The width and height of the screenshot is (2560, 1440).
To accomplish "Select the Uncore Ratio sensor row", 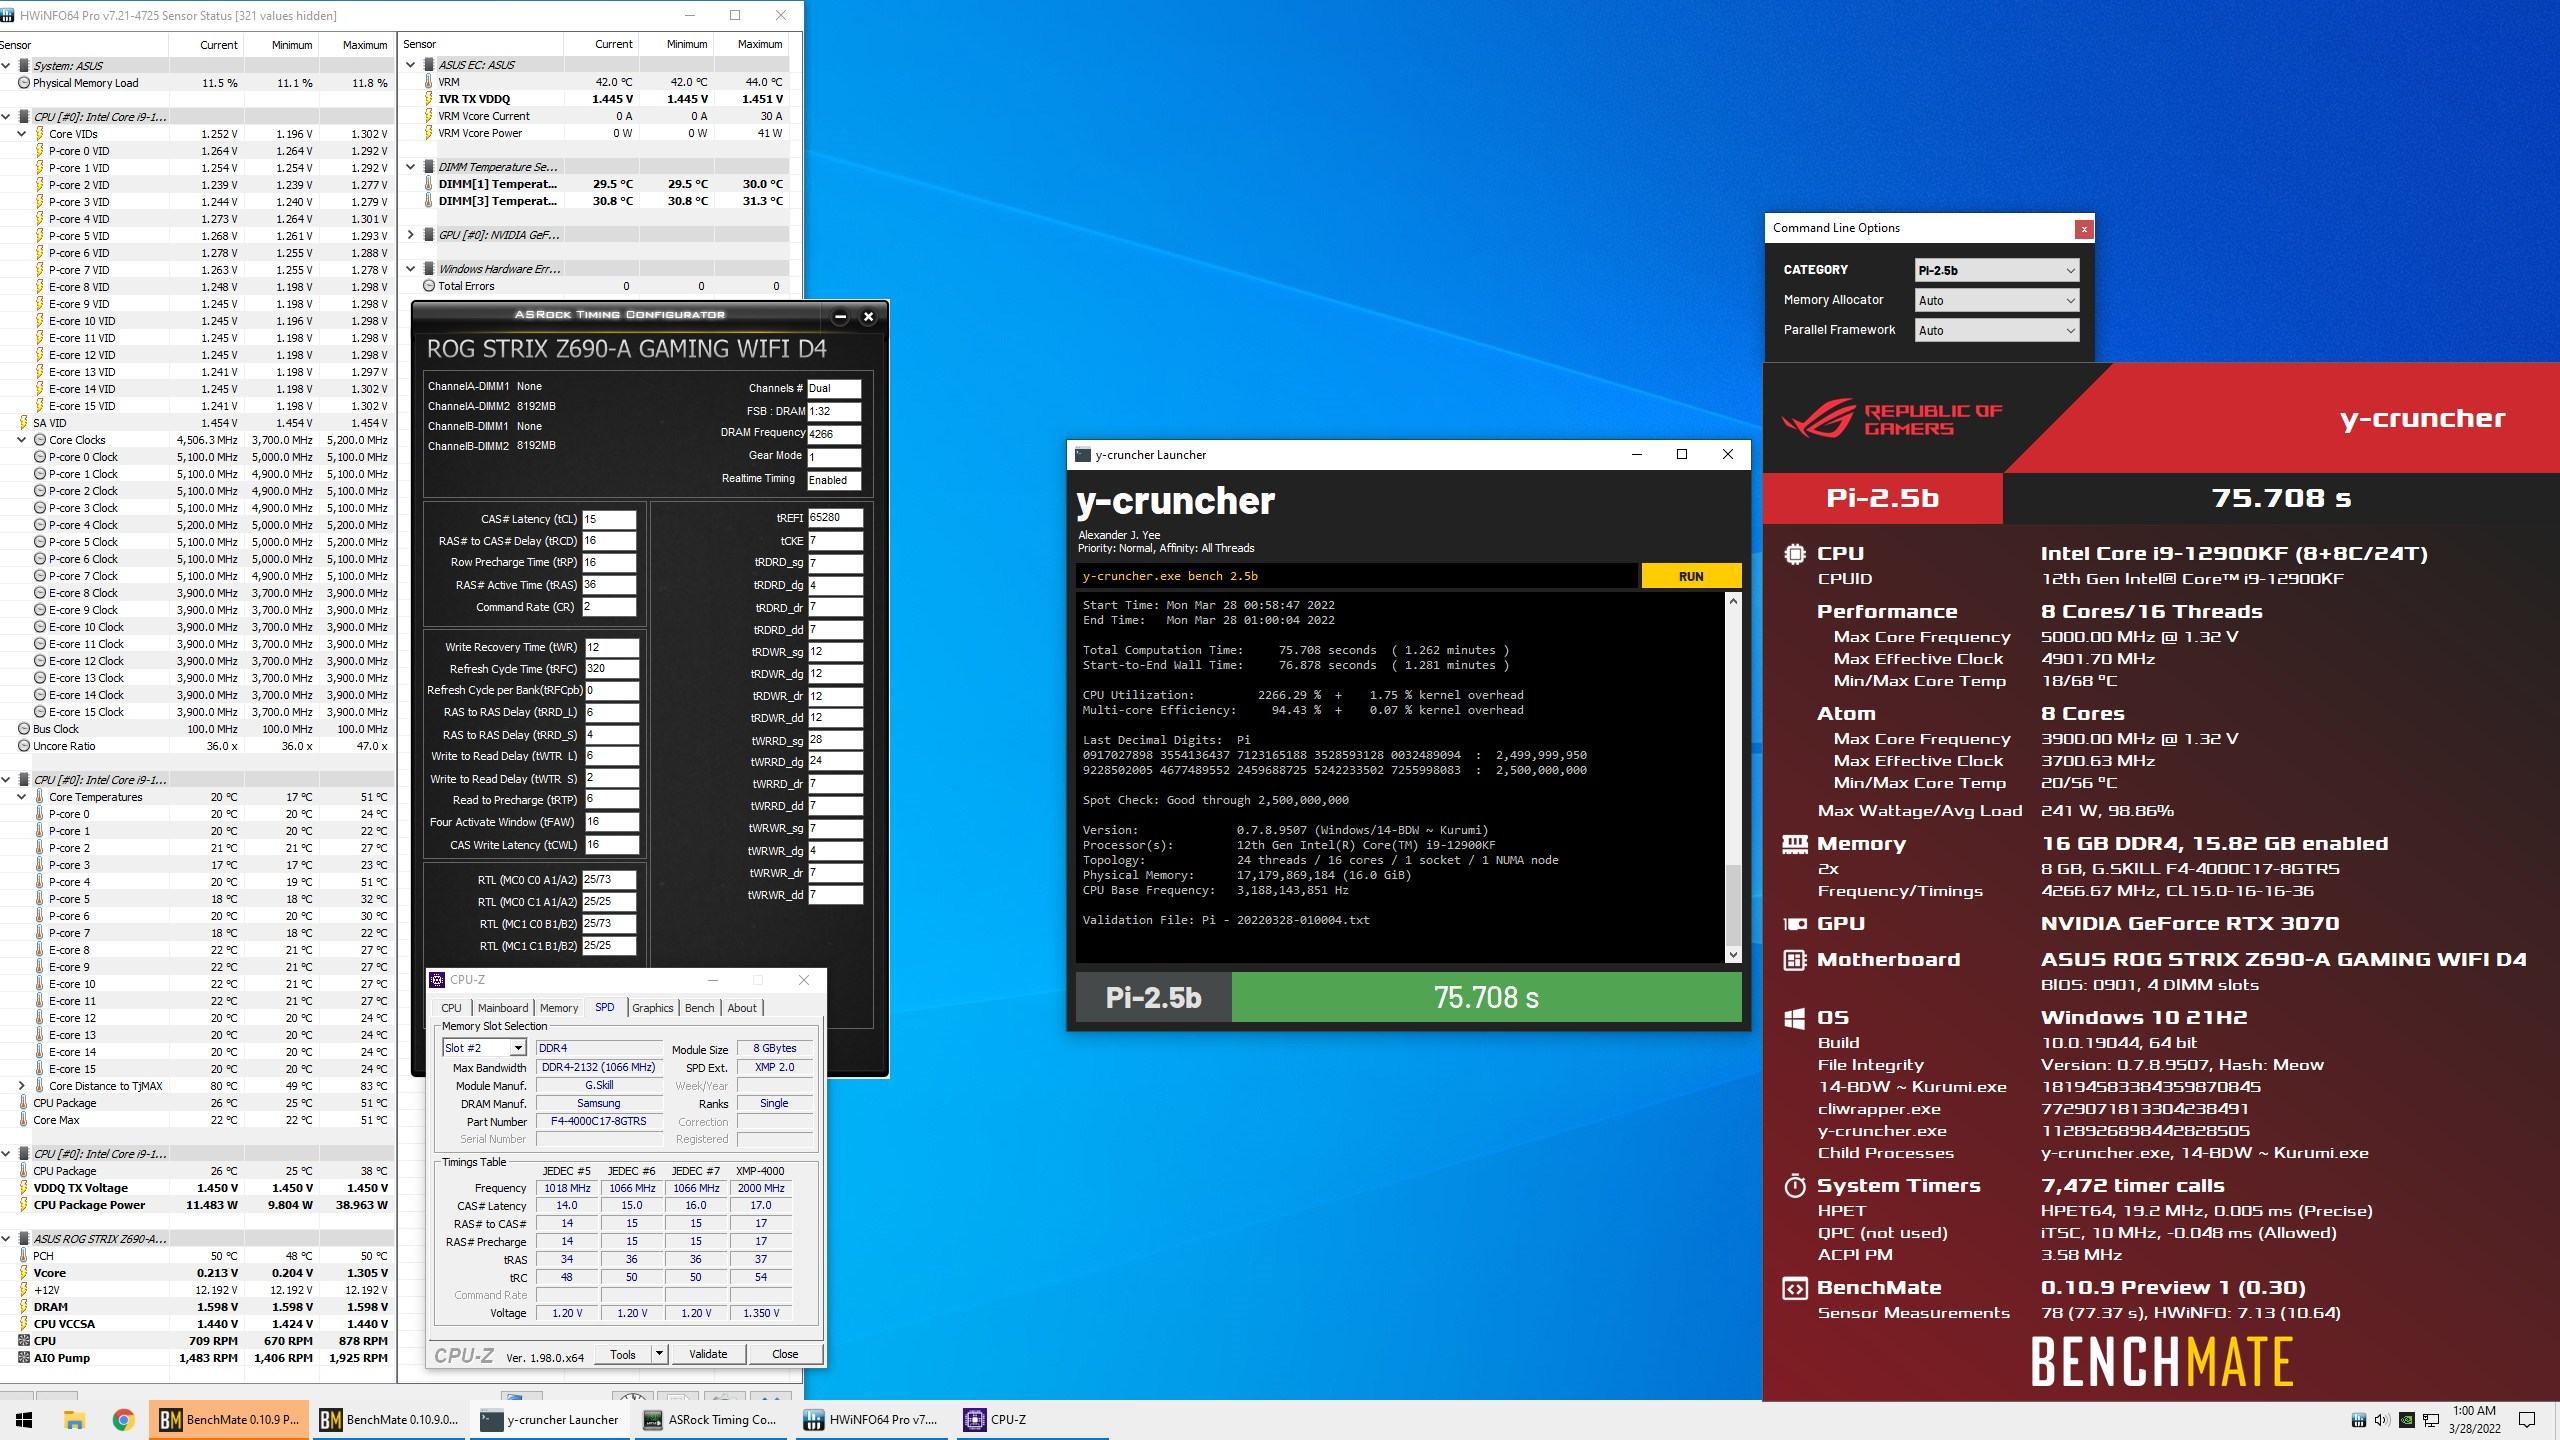I will click(198, 746).
